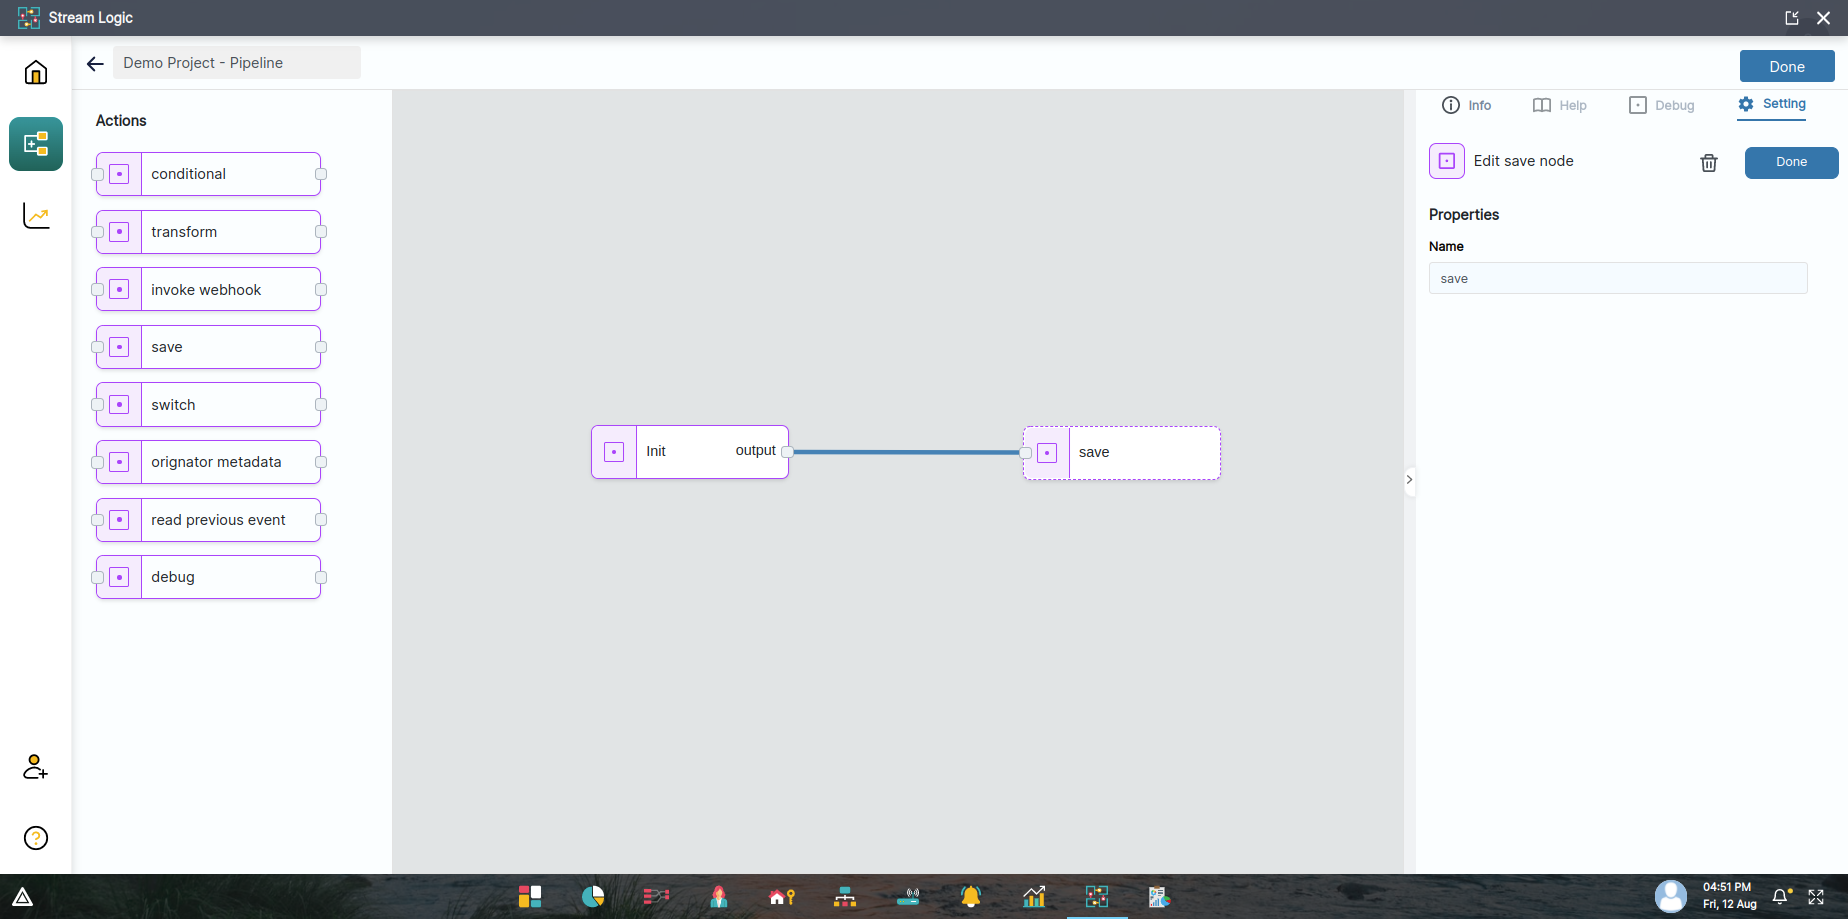The height and width of the screenshot is (919, 1848).
Task: Click the Name field containing 'save'
Action: click(x=1617, y=278)
